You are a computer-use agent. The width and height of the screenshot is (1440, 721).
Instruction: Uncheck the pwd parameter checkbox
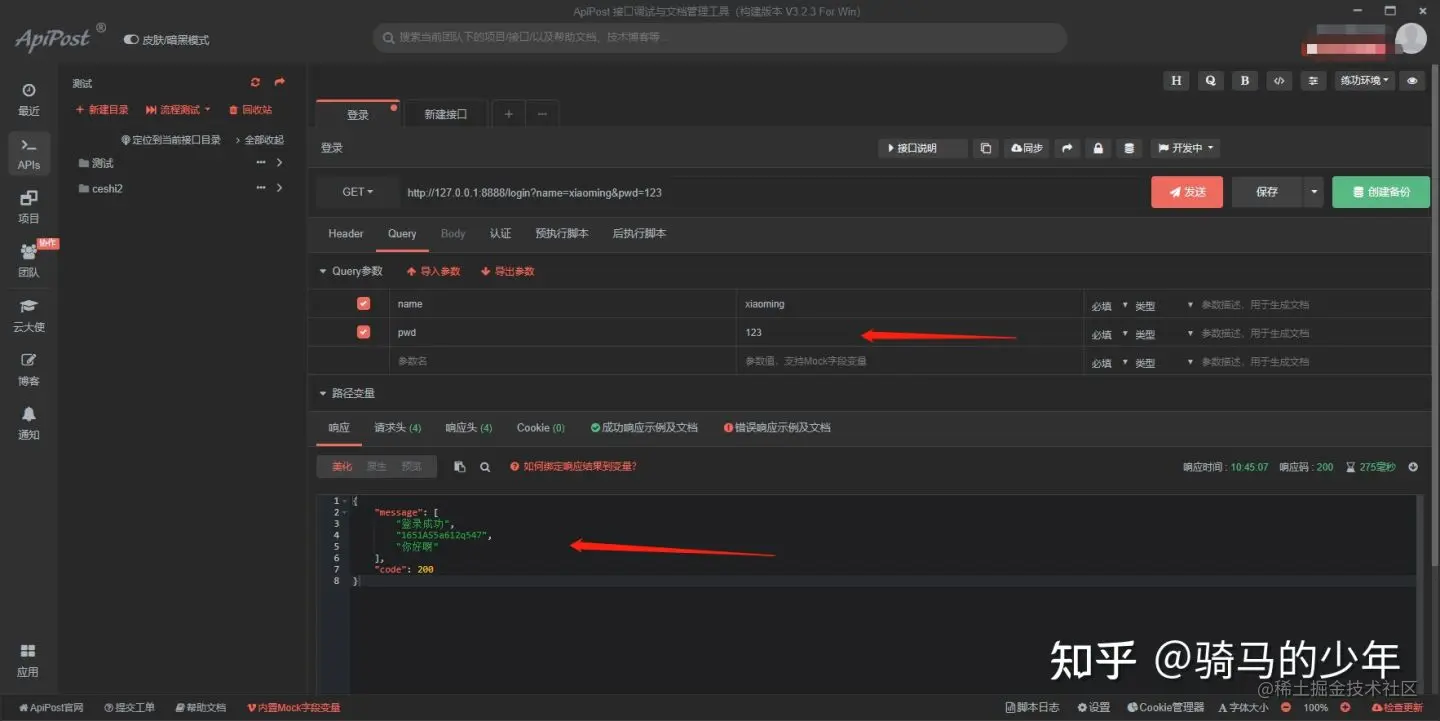point(363,332)
